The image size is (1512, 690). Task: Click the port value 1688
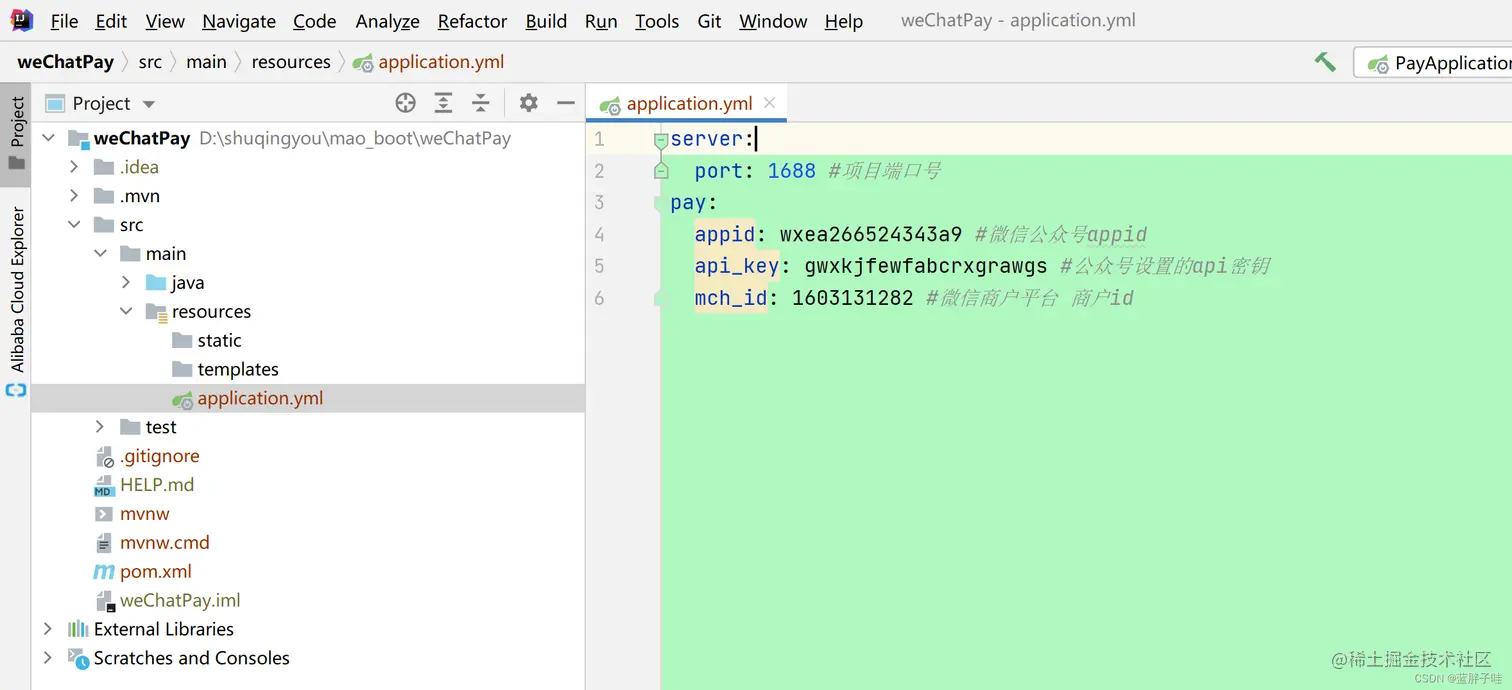point(792,171)
